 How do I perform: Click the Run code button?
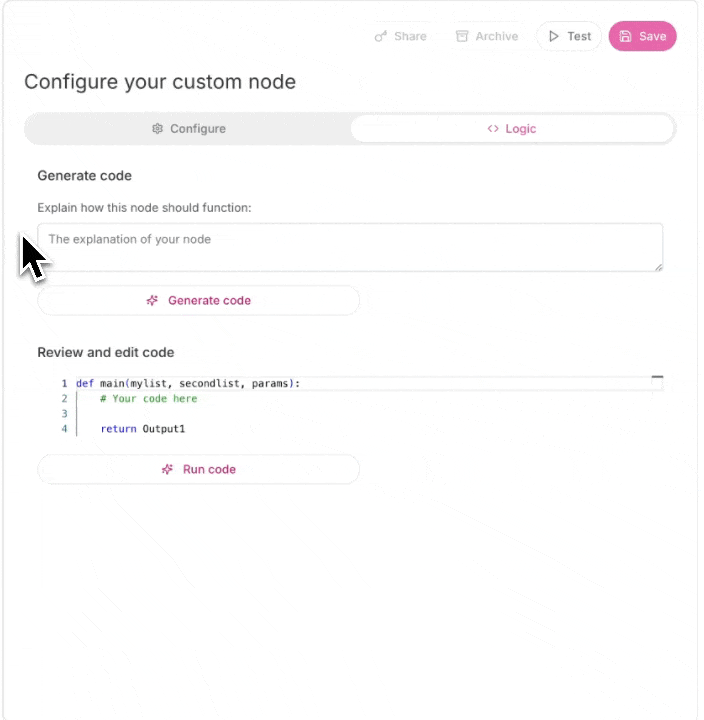coord(198,469)
